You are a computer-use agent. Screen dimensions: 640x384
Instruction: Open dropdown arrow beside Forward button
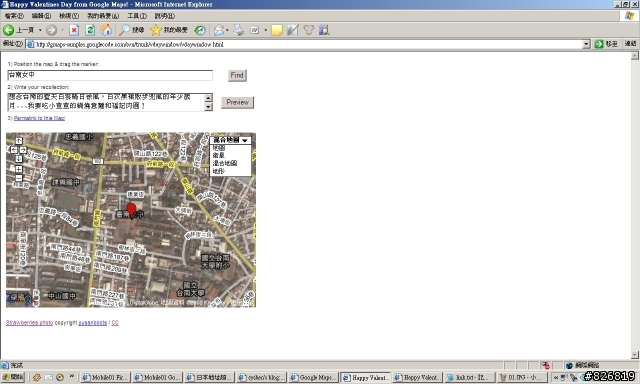point(62,30)
